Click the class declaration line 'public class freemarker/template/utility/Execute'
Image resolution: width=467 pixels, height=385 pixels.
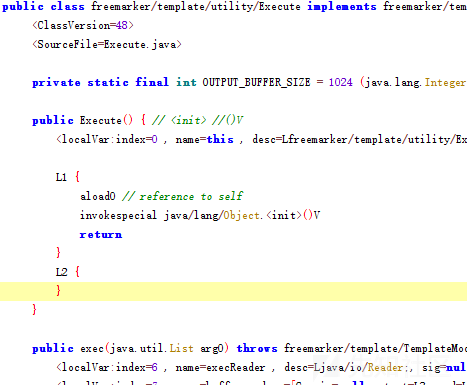[x=151, y=7]
